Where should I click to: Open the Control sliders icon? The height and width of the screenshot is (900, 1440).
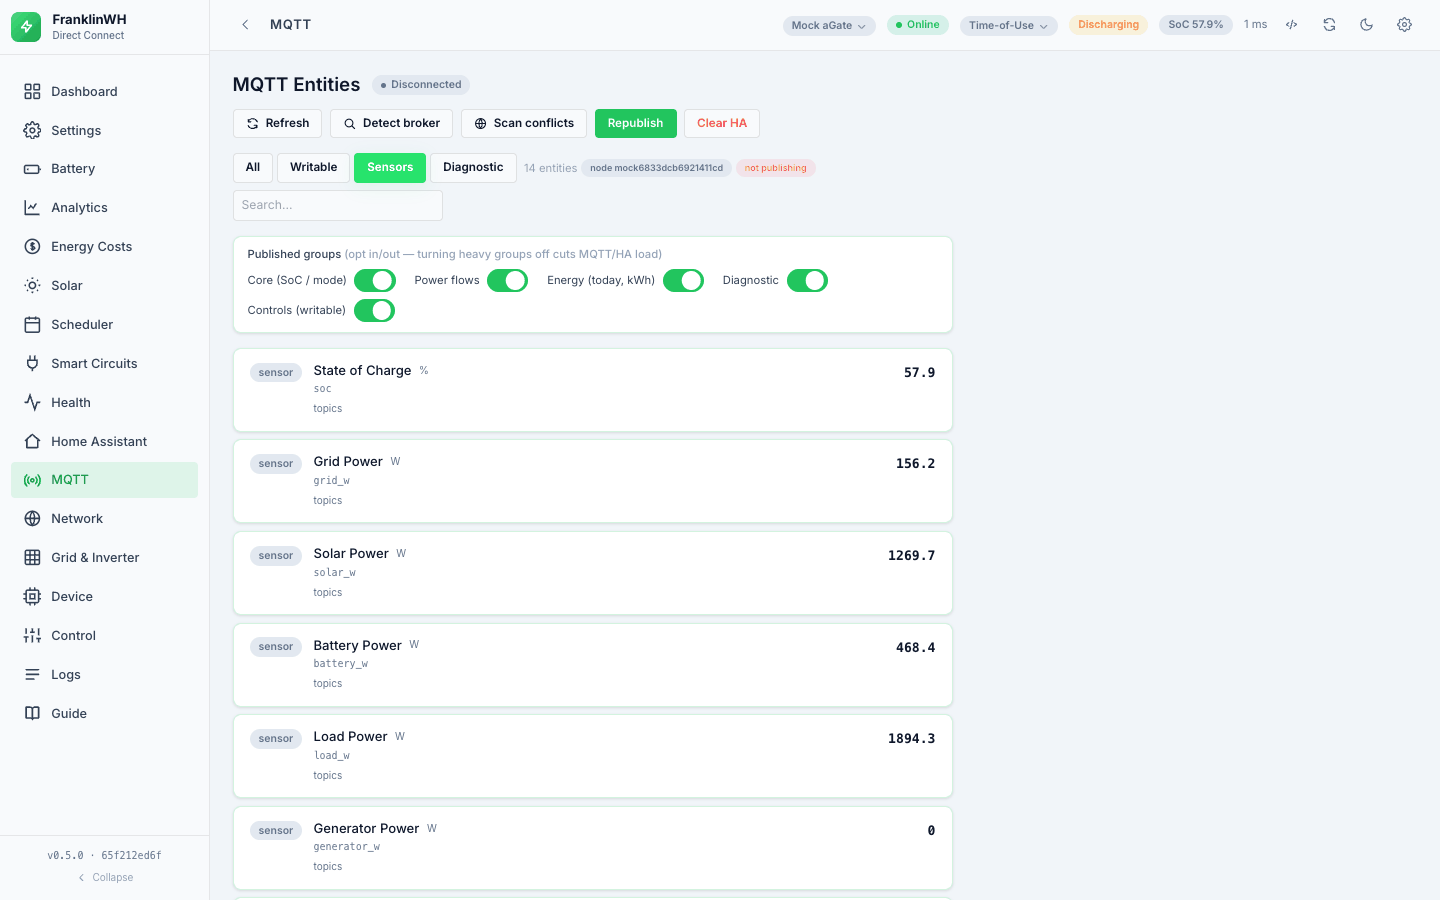(x=32, y=636)
